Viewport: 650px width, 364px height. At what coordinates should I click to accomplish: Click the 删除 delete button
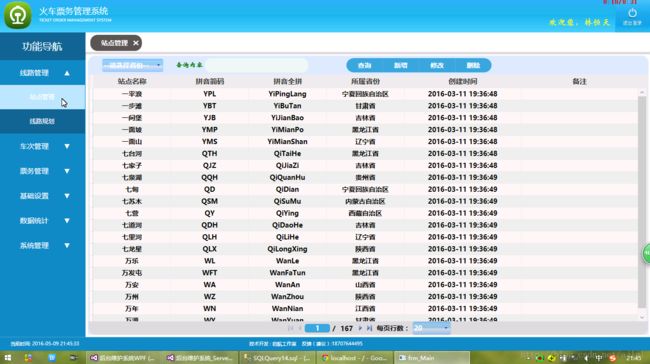pyautogui.click(x=473, y=66)
